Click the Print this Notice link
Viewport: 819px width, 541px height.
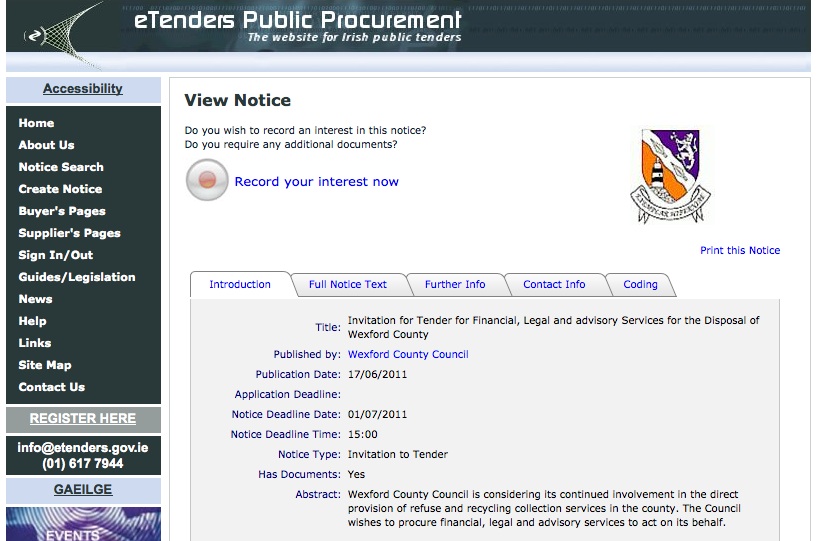pos(739,250)
